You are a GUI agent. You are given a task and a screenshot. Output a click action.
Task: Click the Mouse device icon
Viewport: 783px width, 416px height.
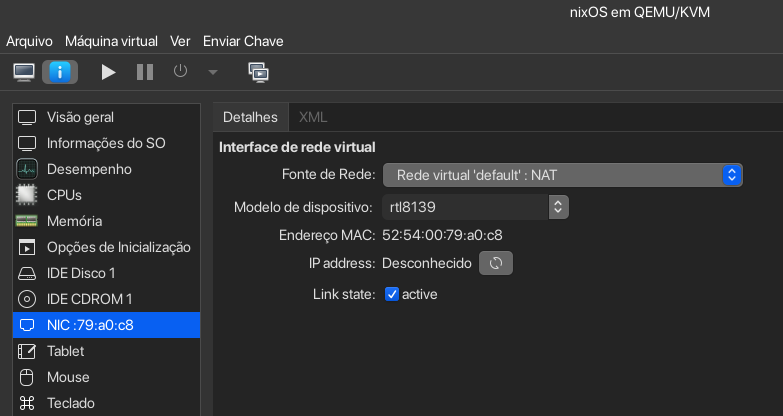tap(27, 377)
